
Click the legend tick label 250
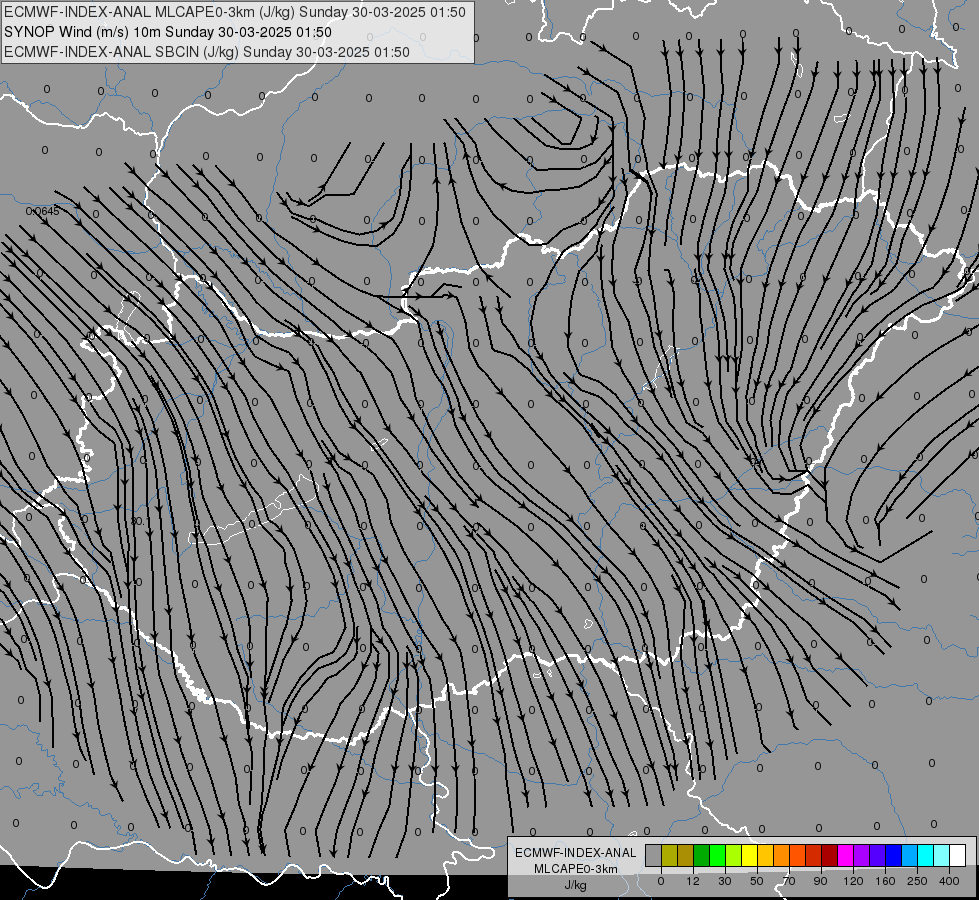click(917, 881)
